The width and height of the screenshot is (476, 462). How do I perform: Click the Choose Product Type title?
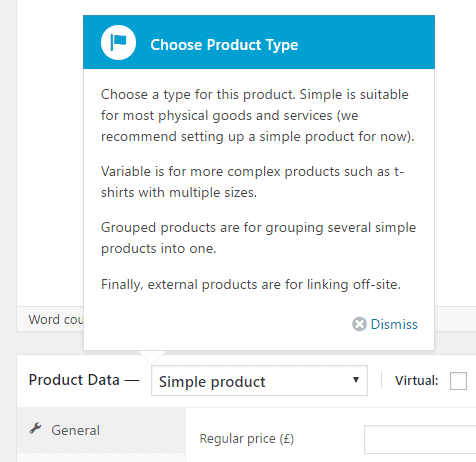coord(224,45)
